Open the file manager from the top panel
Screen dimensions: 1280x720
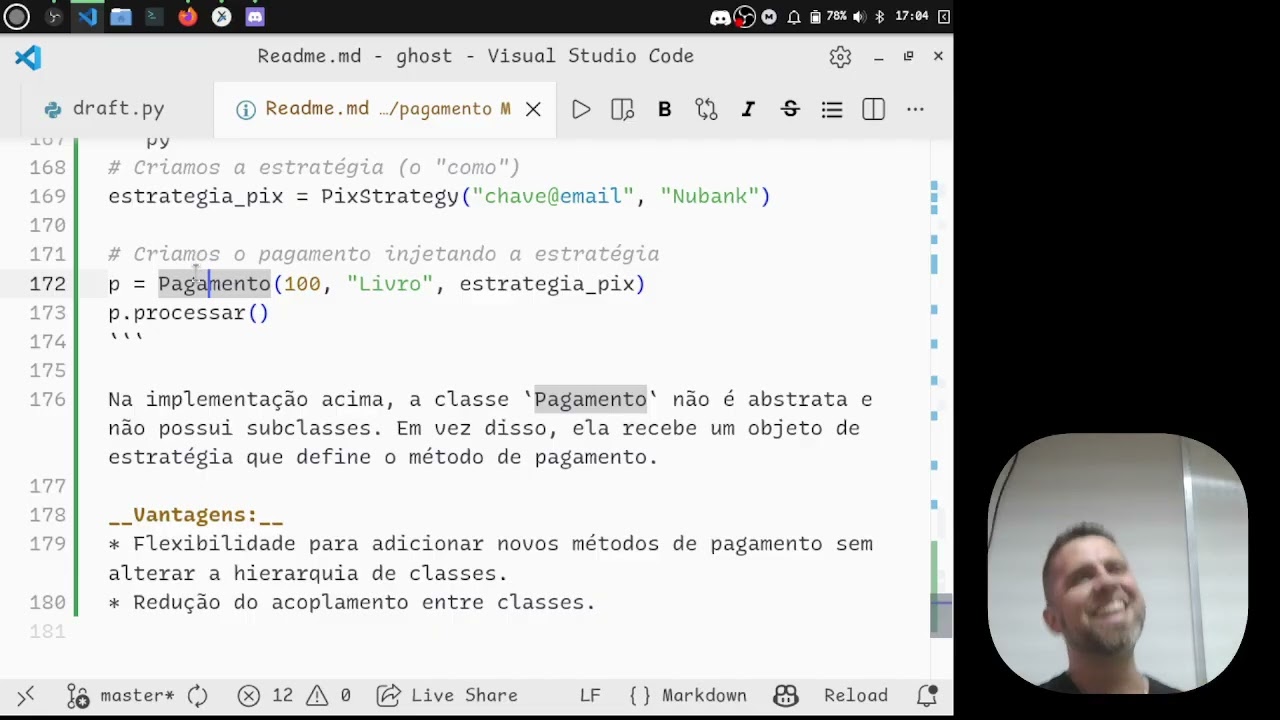121,16
